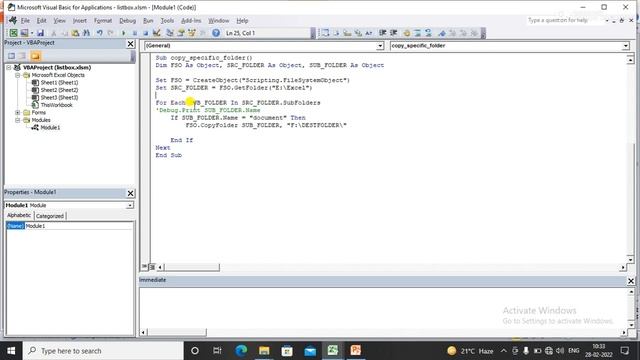Collapse the VBAProject (listbox.xlsm) tree node

pyautogui.click(x=9, y=68)
